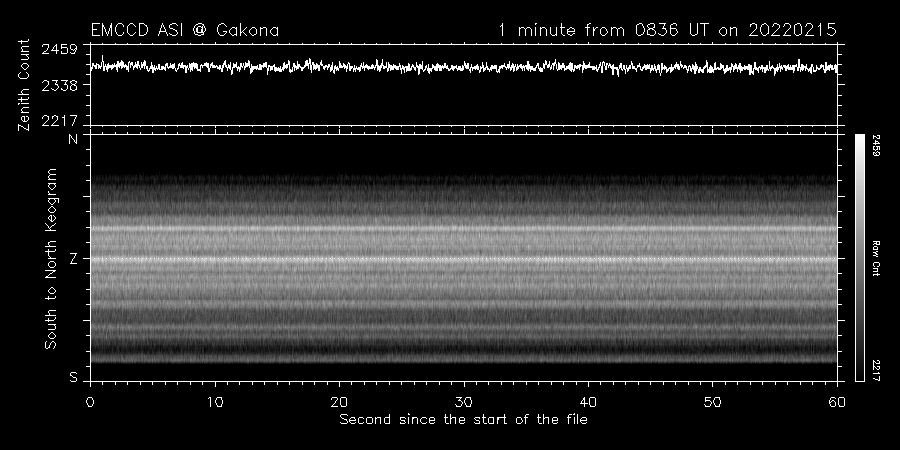
Task: Click the 'Second since the start of the file' label
Action: click(x=463, y=420)
